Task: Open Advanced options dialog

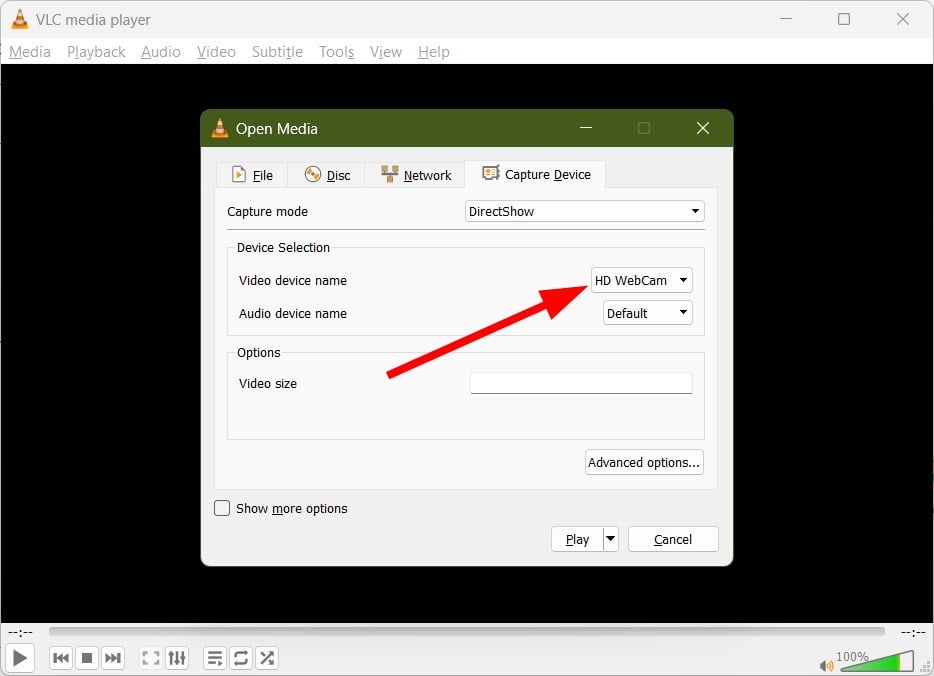Action: (644, 462)
